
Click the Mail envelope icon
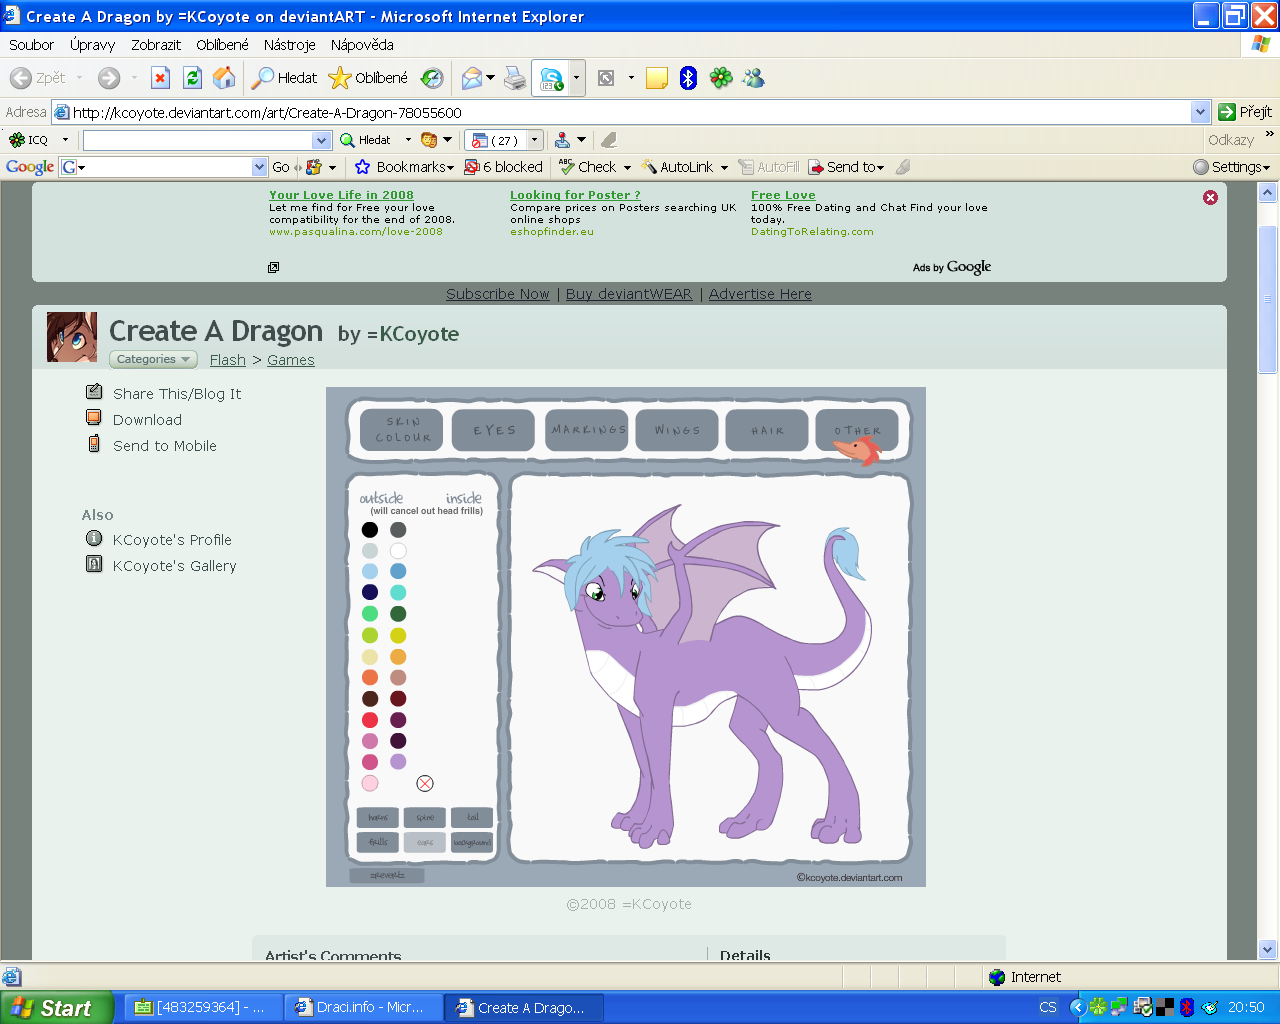coord(472,78)
